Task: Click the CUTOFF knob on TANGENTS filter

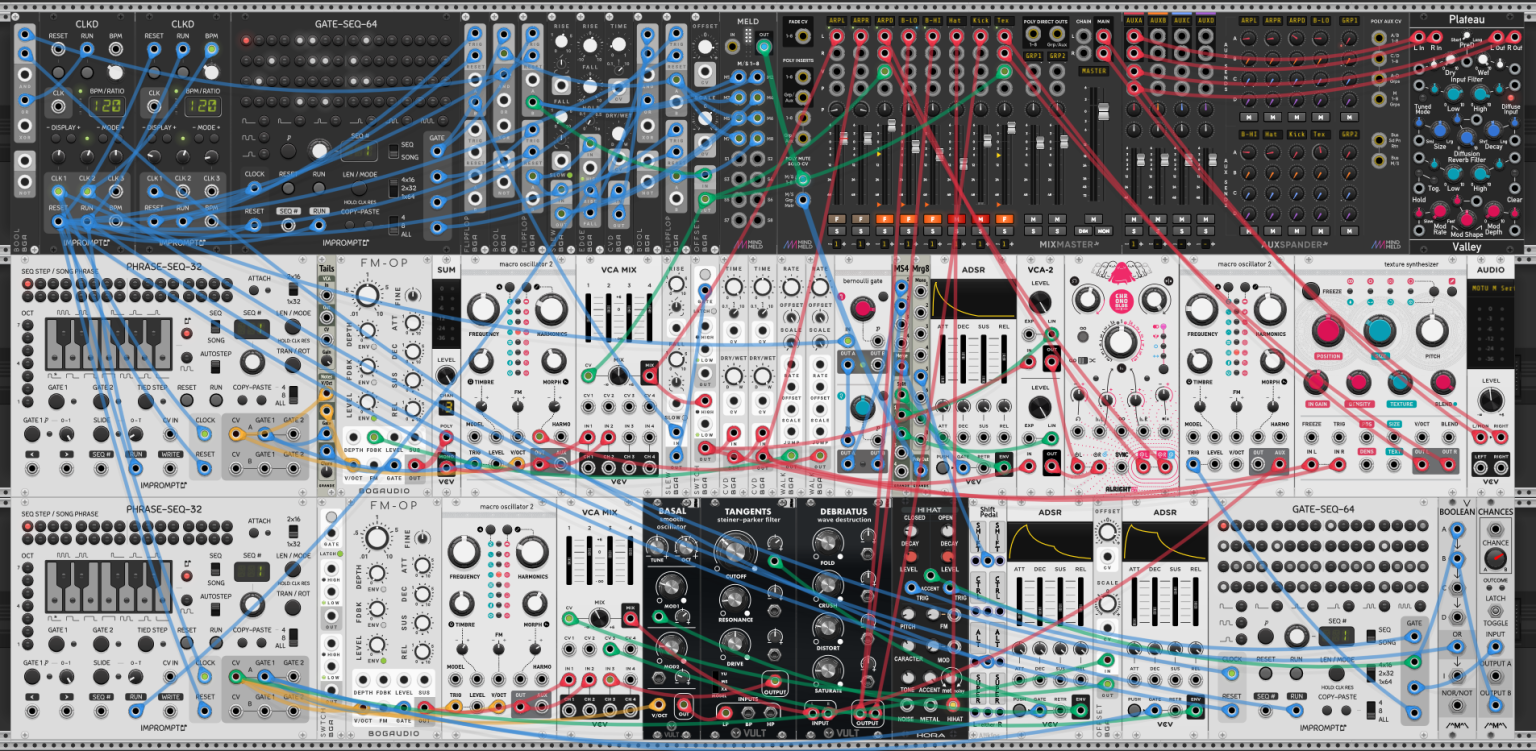Action: (735, 551)
